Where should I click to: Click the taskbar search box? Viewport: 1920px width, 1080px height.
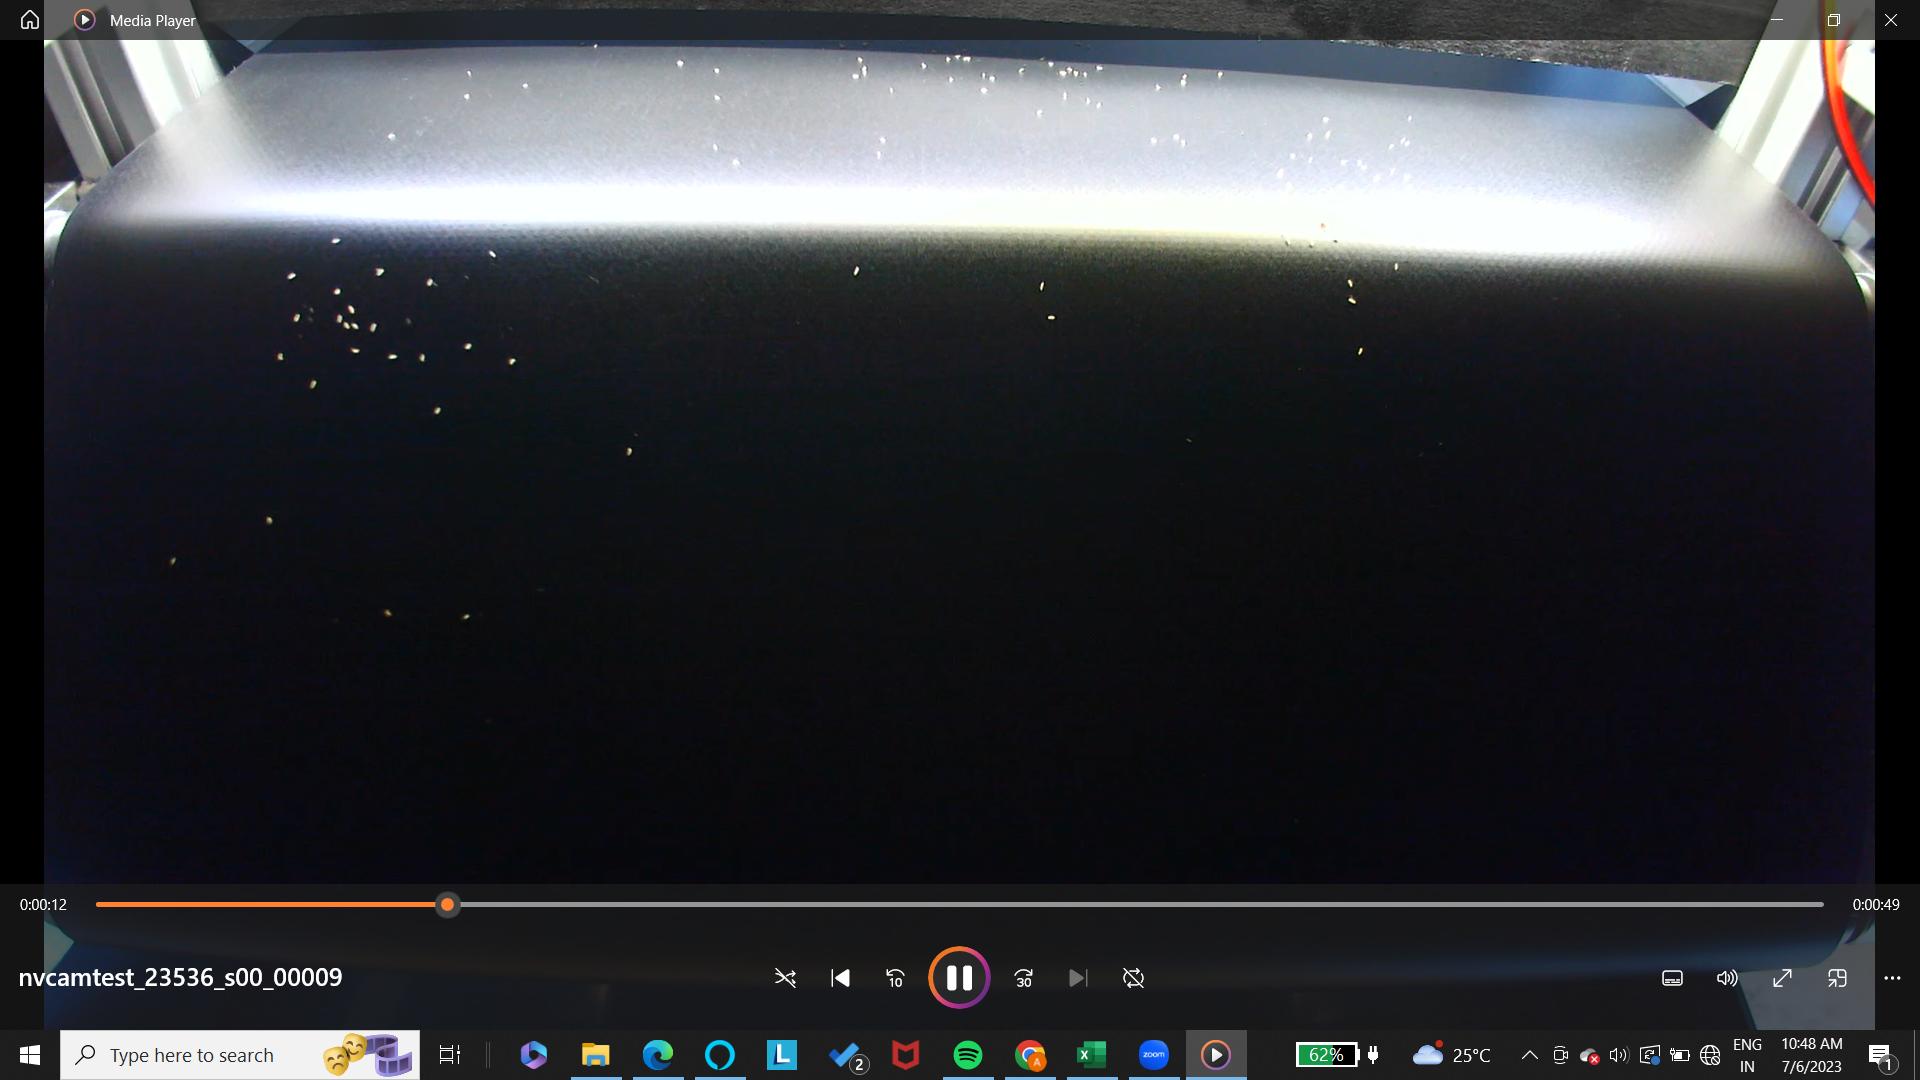click(x=240, y=1055)
